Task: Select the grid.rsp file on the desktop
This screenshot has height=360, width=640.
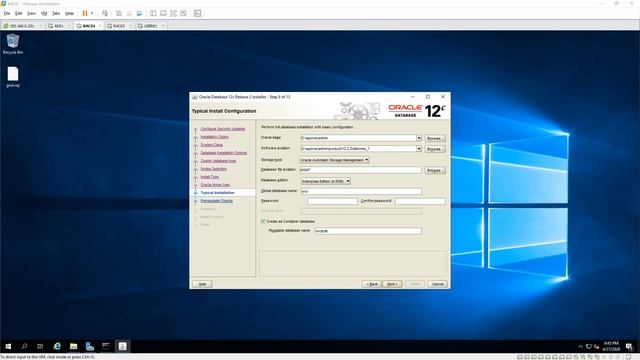Action: click(x=13, y=77)
